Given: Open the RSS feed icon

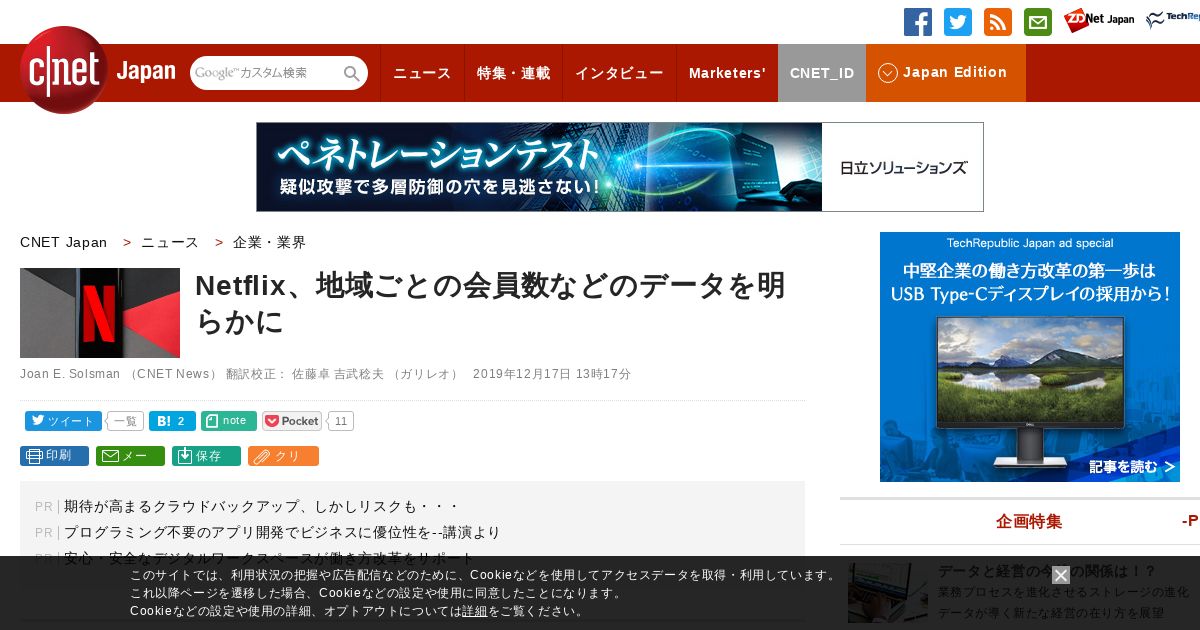Looking at the screenshot, I should coord(998,22).
